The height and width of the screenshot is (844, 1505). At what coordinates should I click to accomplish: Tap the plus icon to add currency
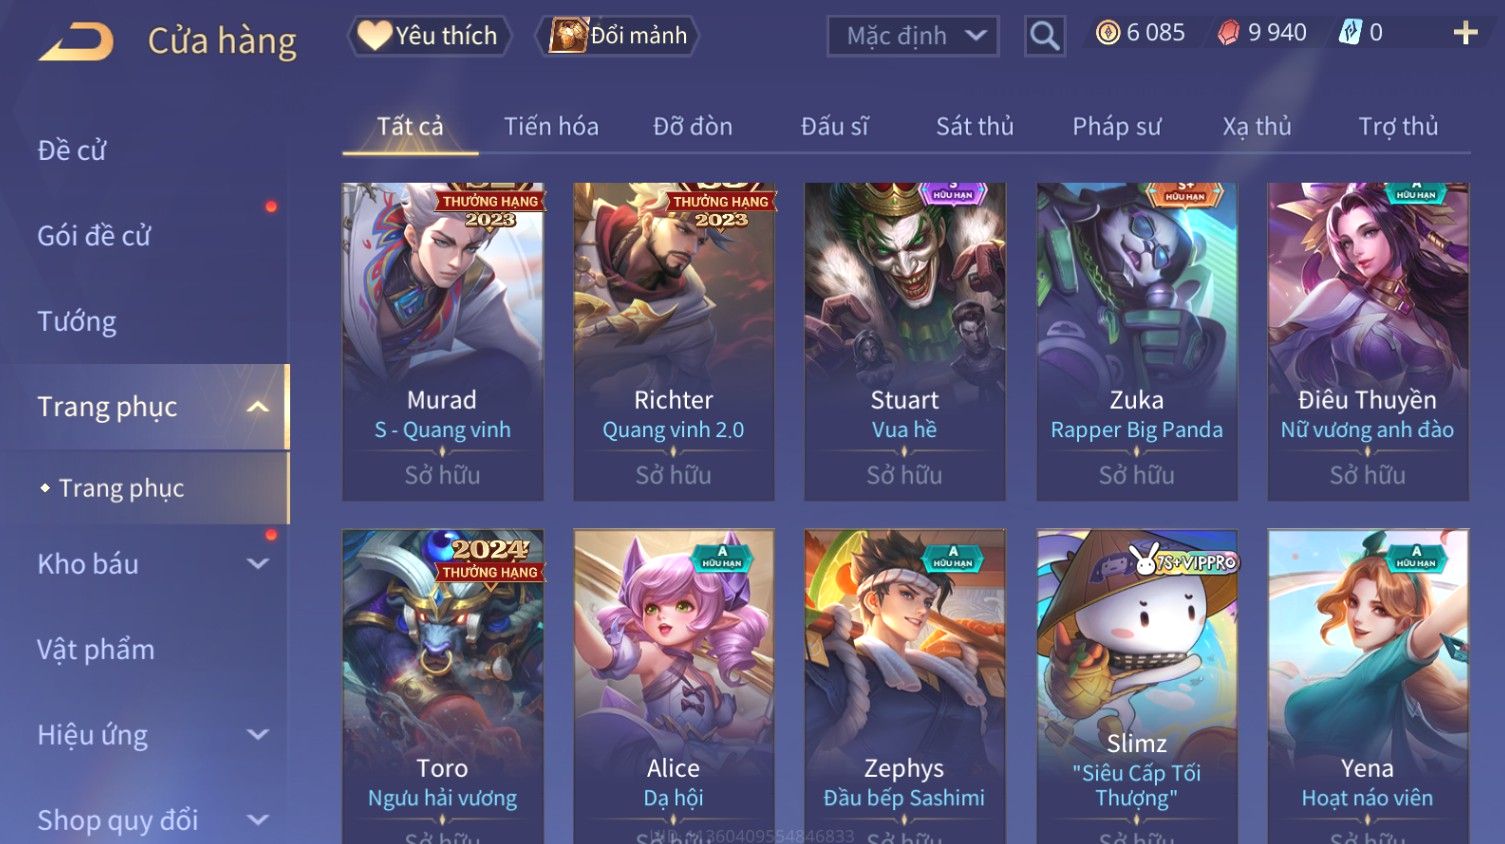pyautogui.click(x=1465, y=33)
